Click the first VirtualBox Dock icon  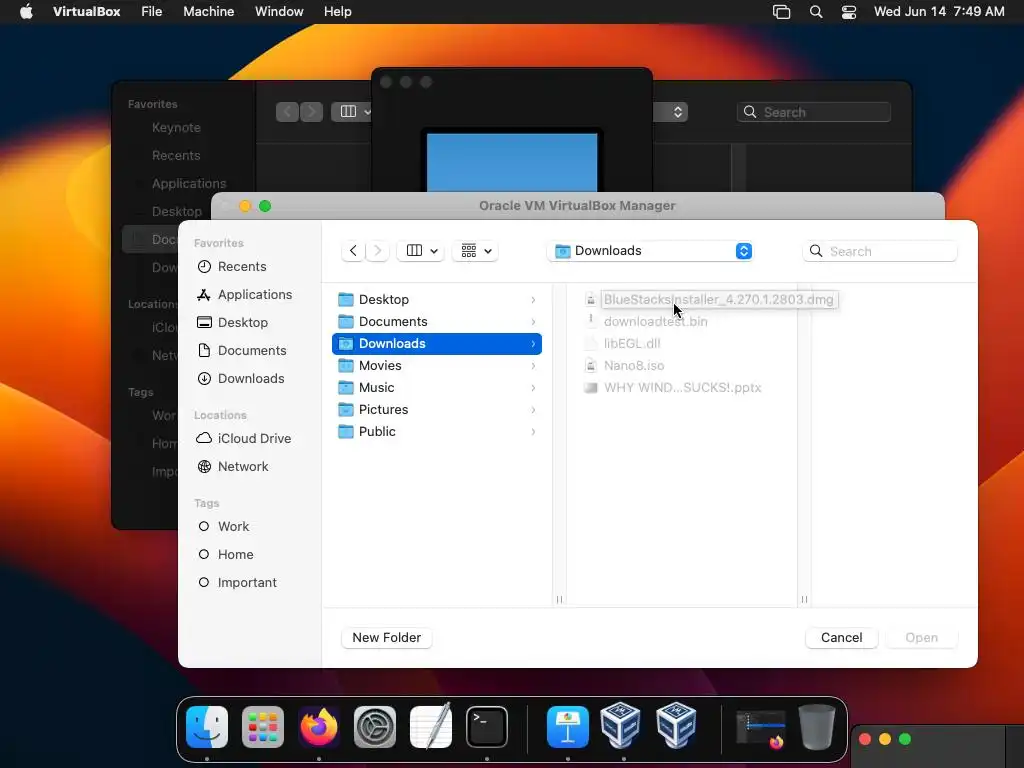tap(620, 725)
